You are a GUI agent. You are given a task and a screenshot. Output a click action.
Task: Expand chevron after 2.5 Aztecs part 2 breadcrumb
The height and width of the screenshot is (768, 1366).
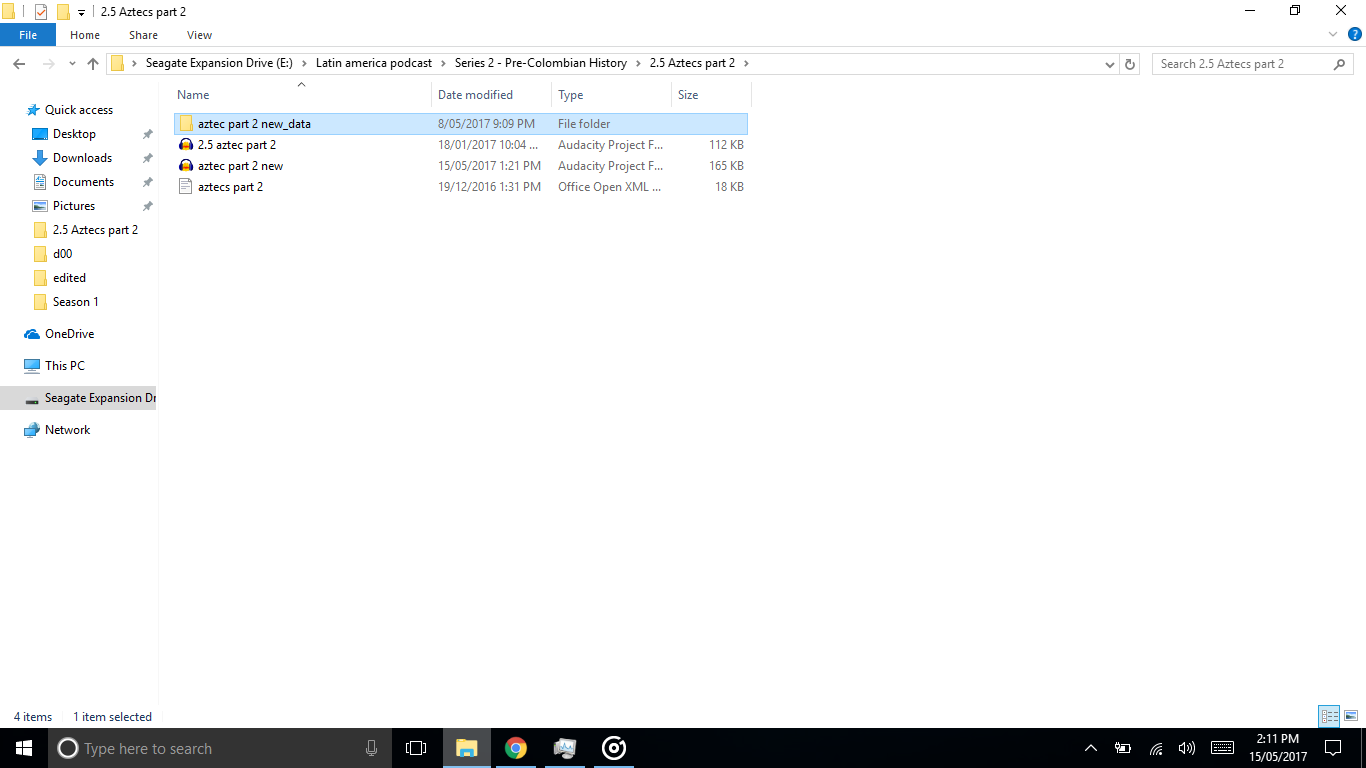point(746,63)
